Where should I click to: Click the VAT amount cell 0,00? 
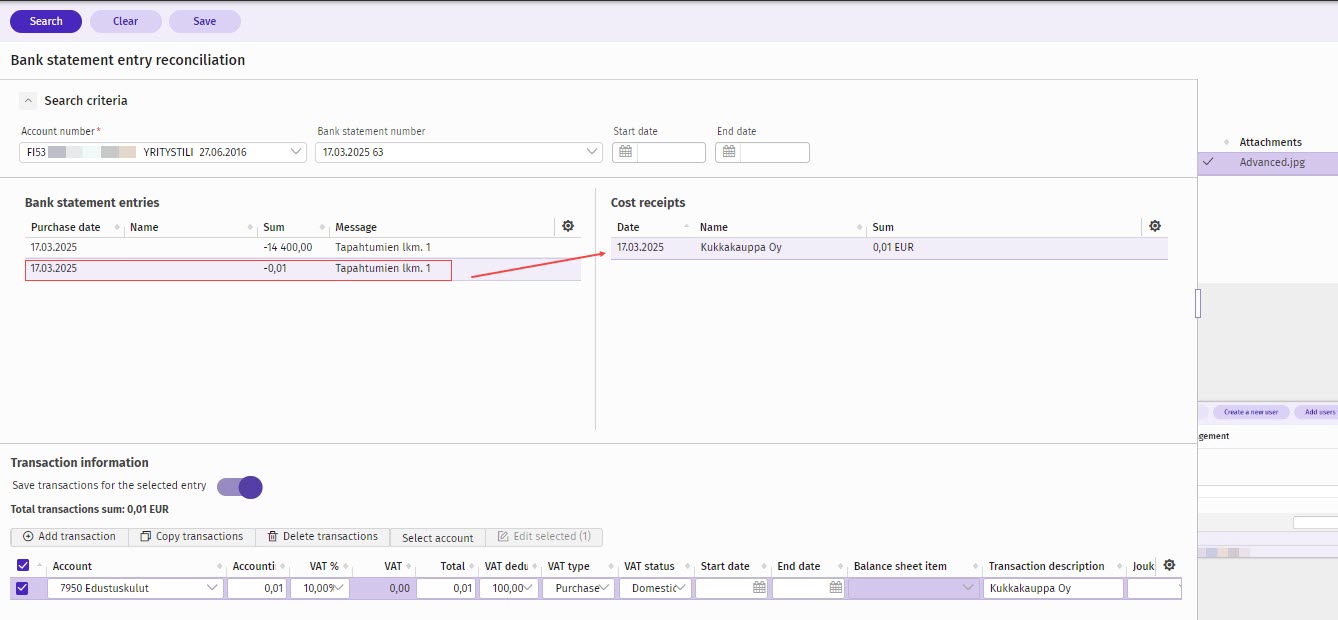pos(381,588)
